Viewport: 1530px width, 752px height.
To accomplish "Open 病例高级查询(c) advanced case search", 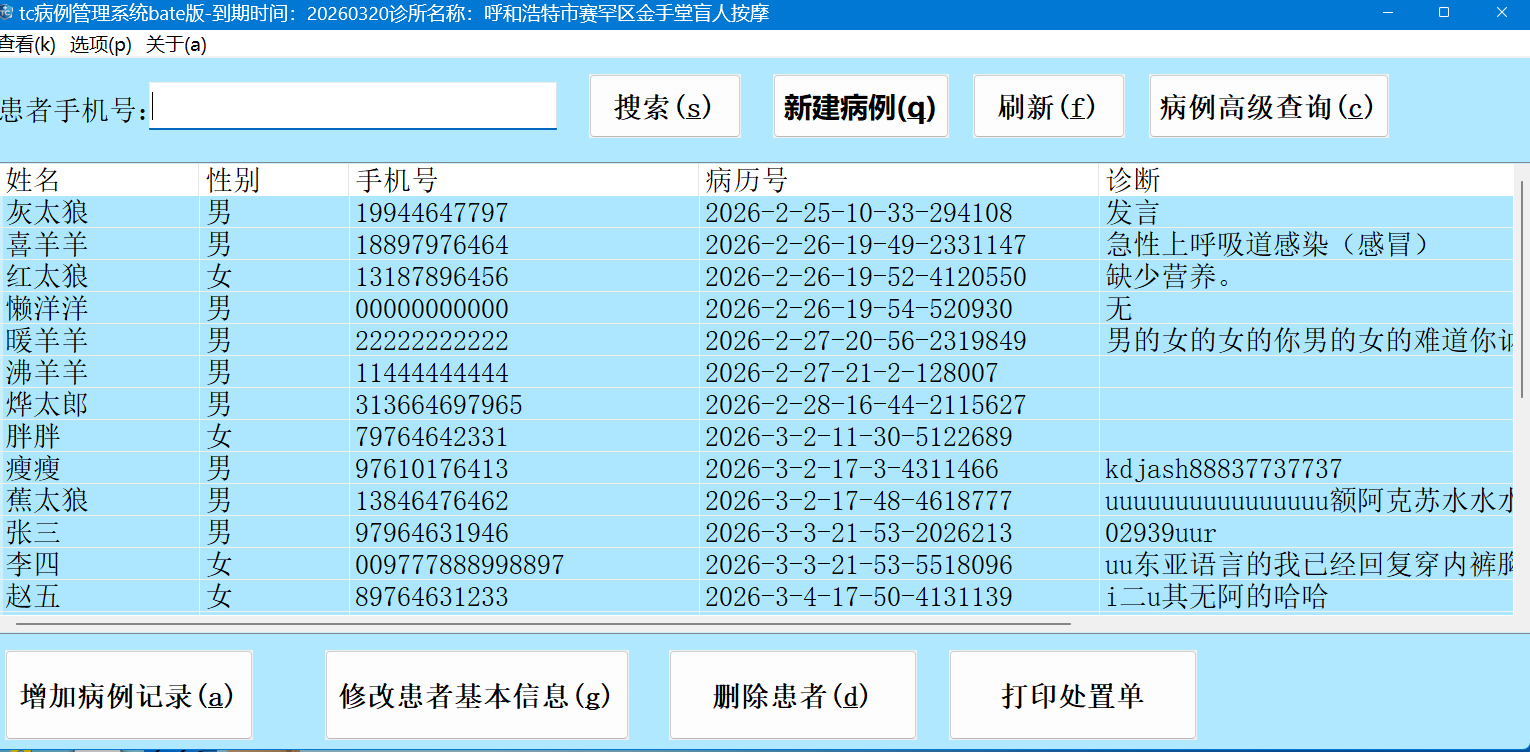I will tap(1268, 105).
